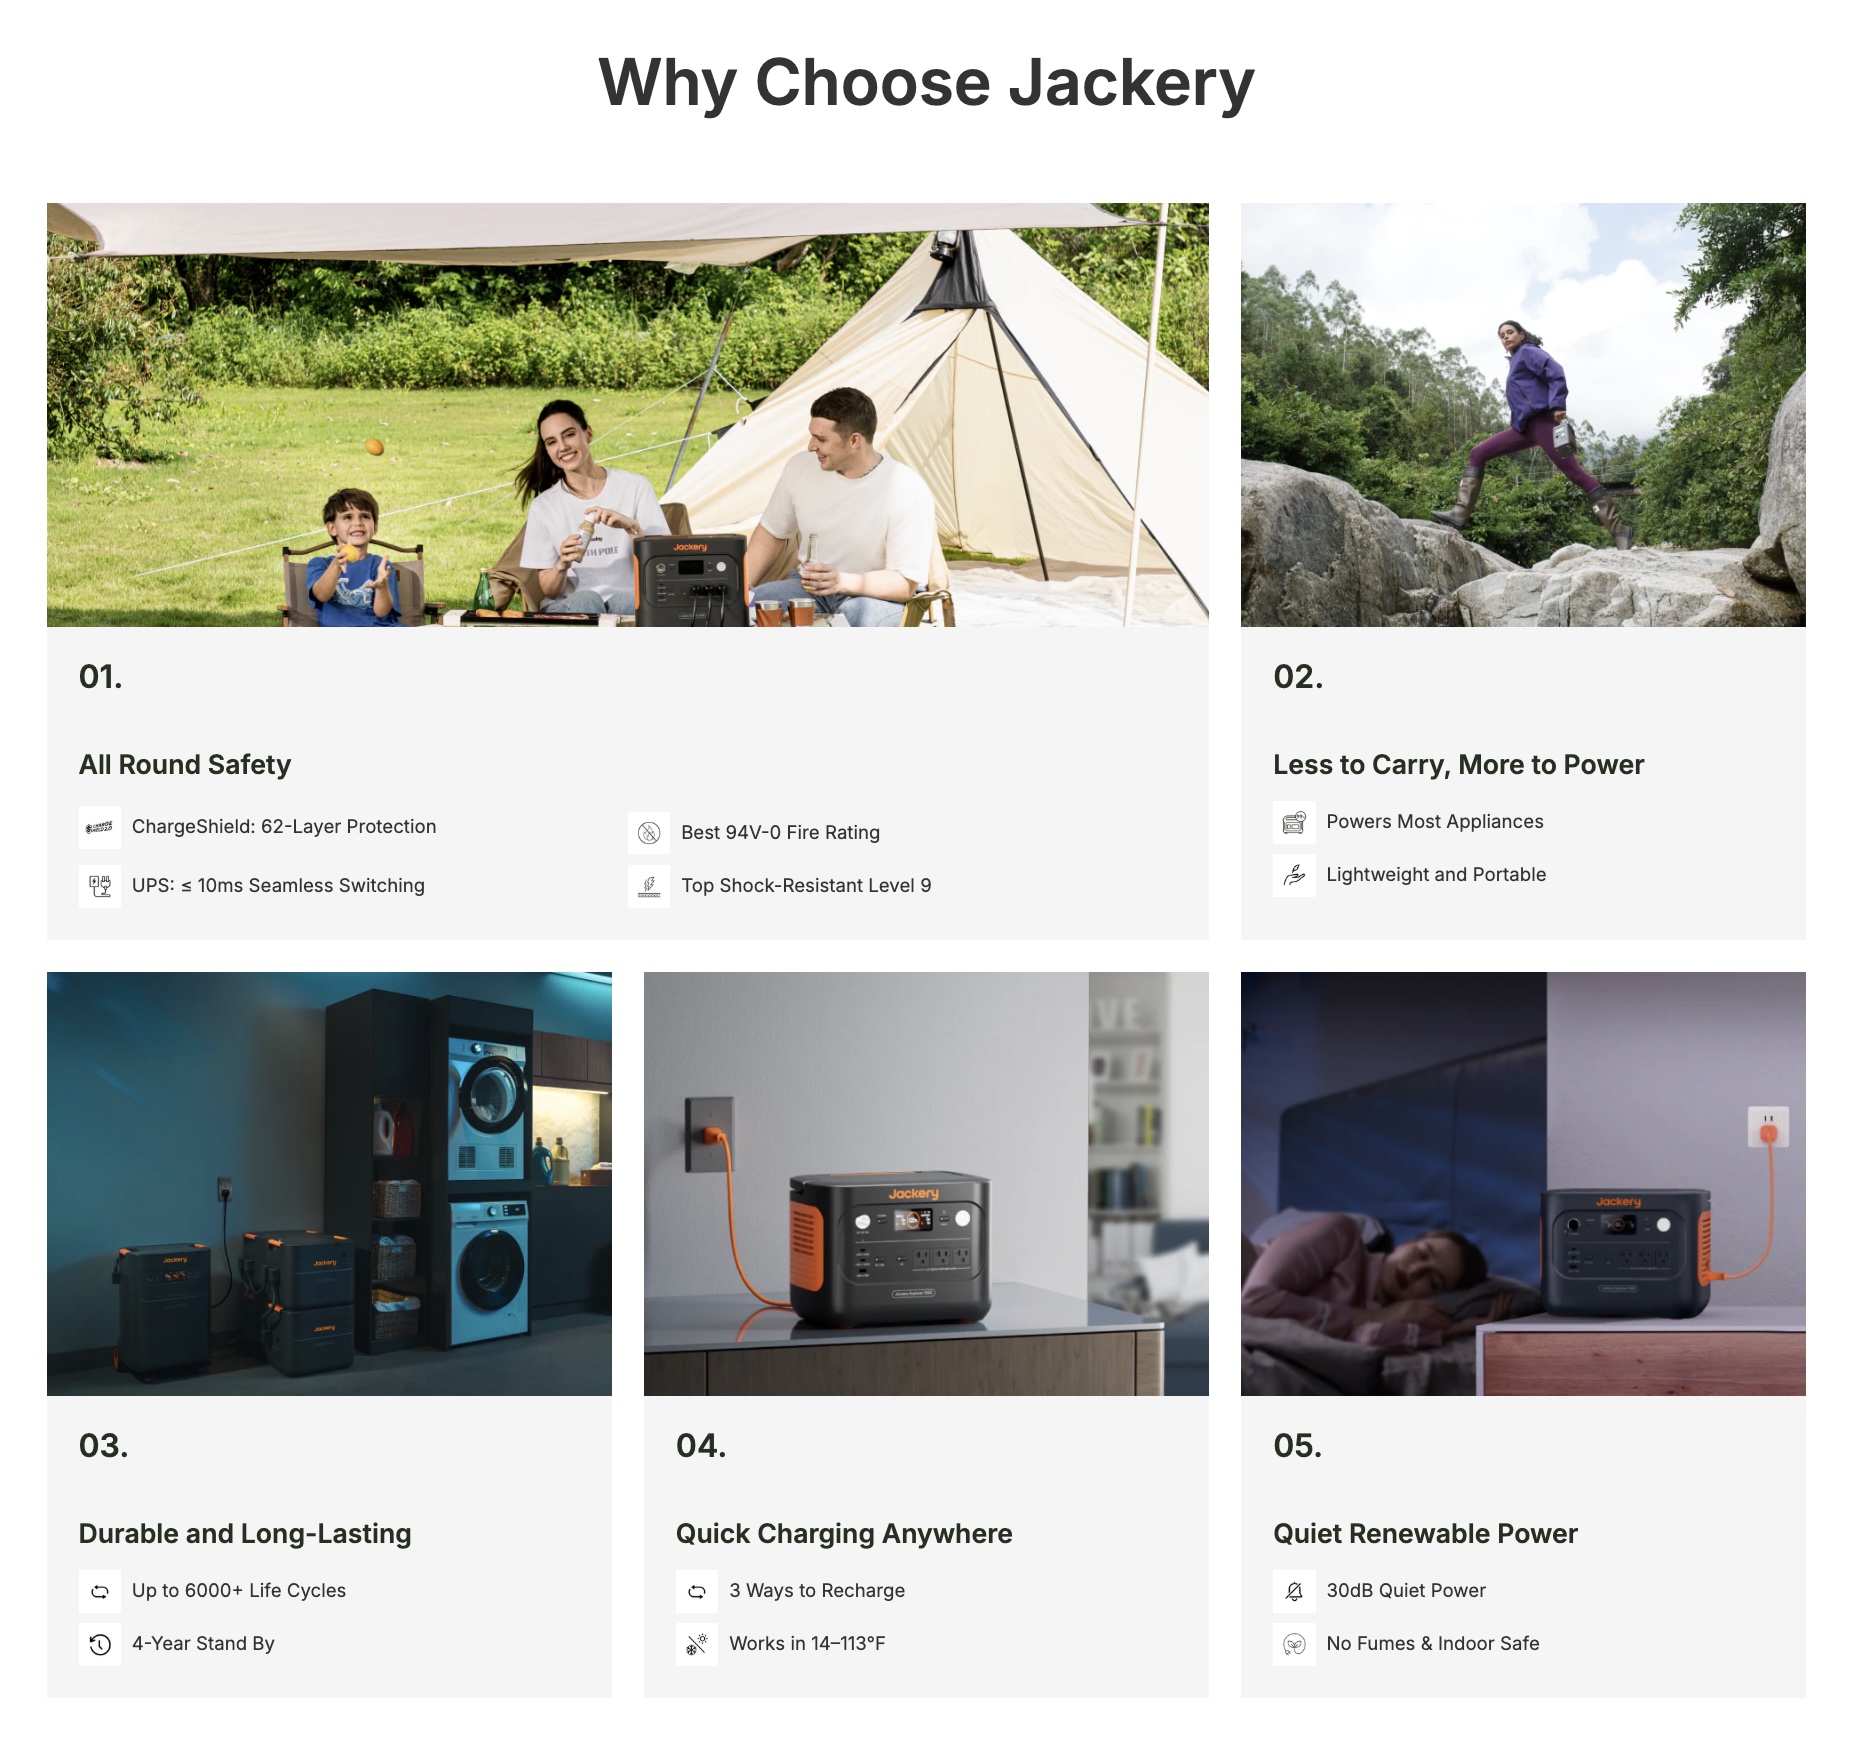Click the Powers Most Appliances icon
1860x1744 pixels.
click(x=1294, y=822)
